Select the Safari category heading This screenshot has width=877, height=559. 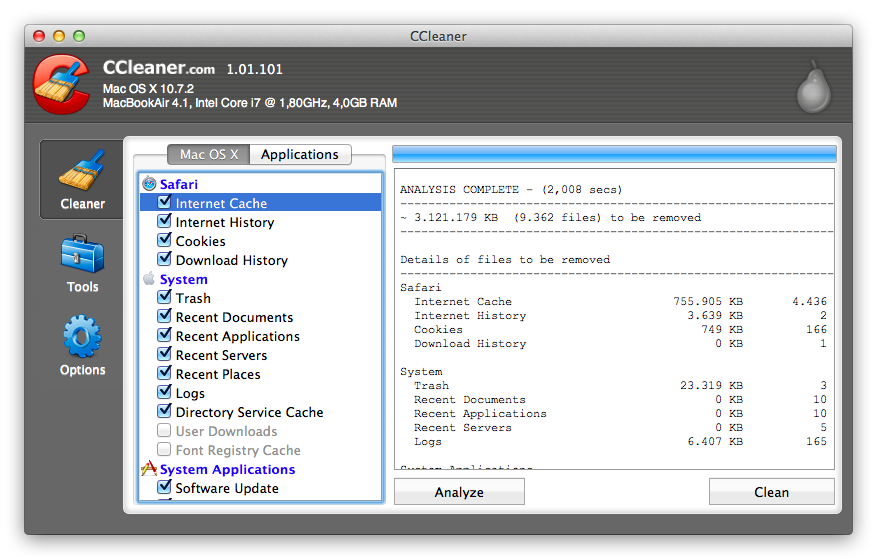point(178,184)
